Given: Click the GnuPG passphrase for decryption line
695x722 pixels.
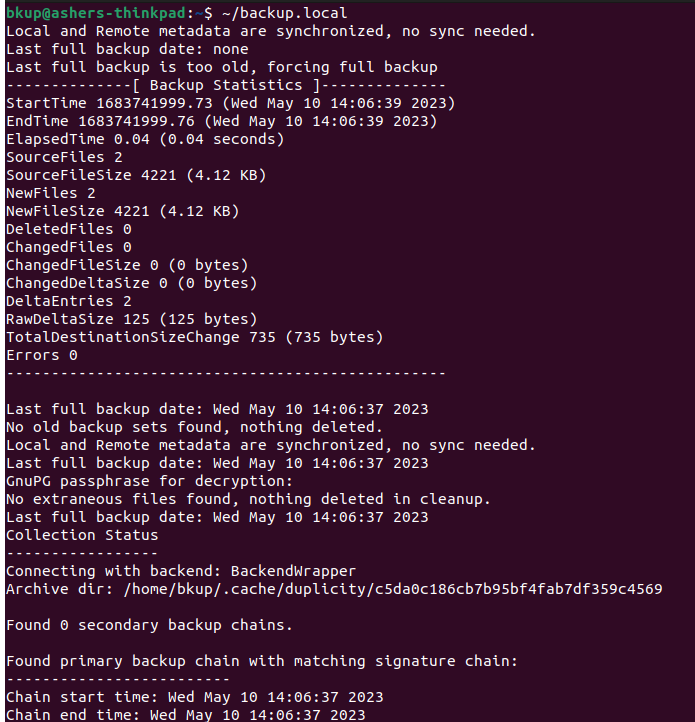Looking at the screenshot, I should coord(149,481).
